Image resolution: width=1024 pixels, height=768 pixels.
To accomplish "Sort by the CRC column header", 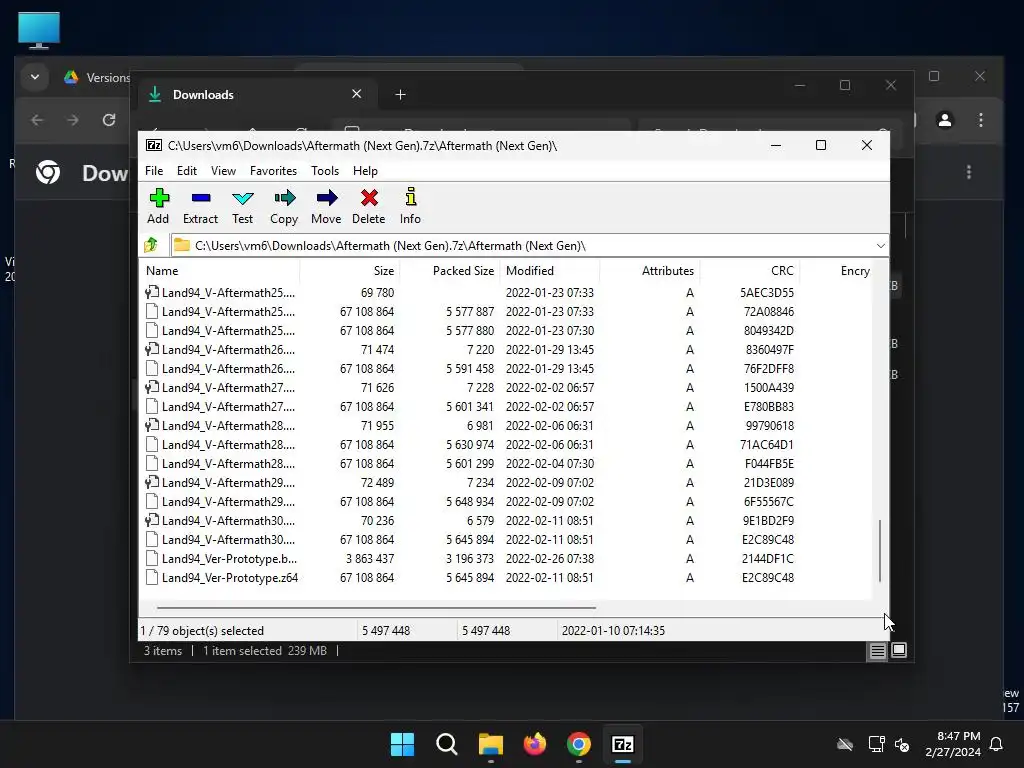I will click(750, 270).
